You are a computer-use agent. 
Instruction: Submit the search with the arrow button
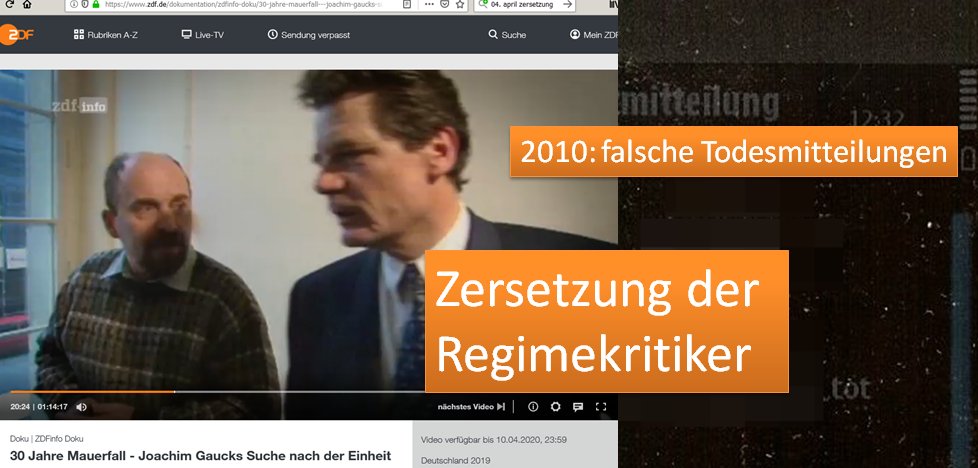click(x=567, y=4)
